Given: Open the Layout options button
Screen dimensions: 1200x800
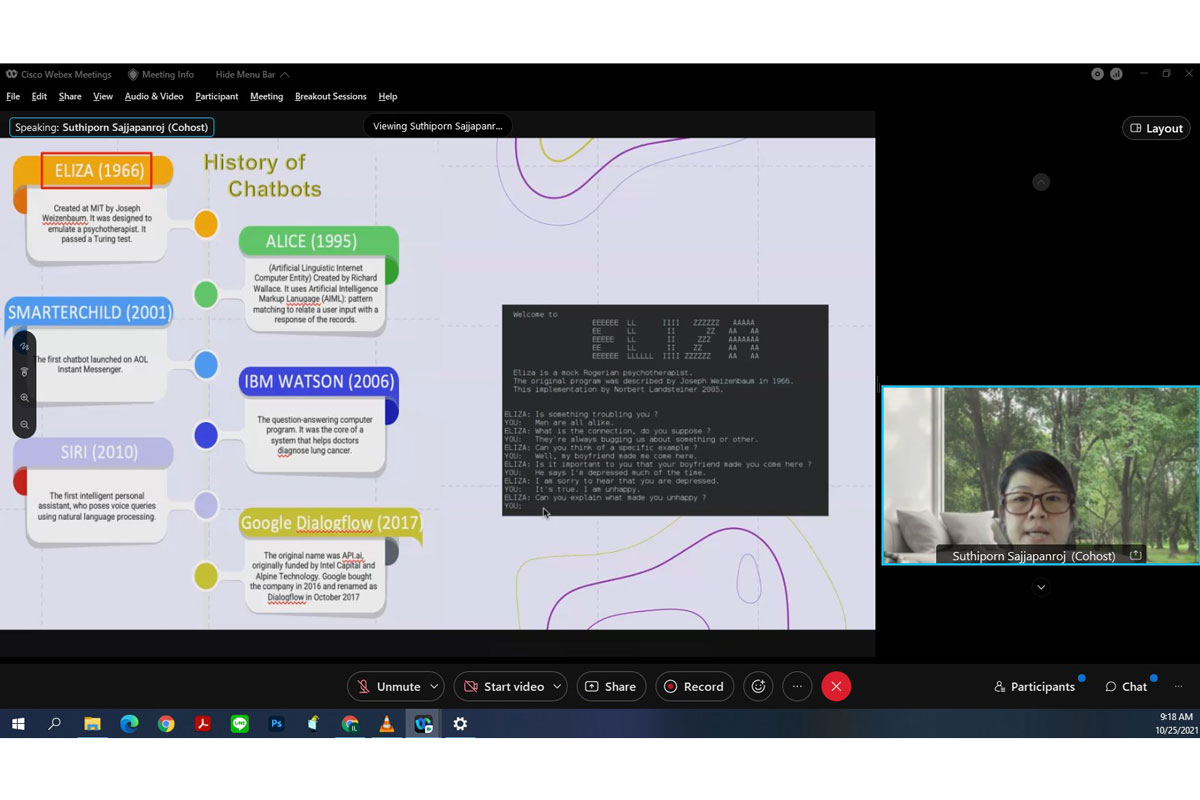Looking at the screenshot, I should coord(1156,128).
